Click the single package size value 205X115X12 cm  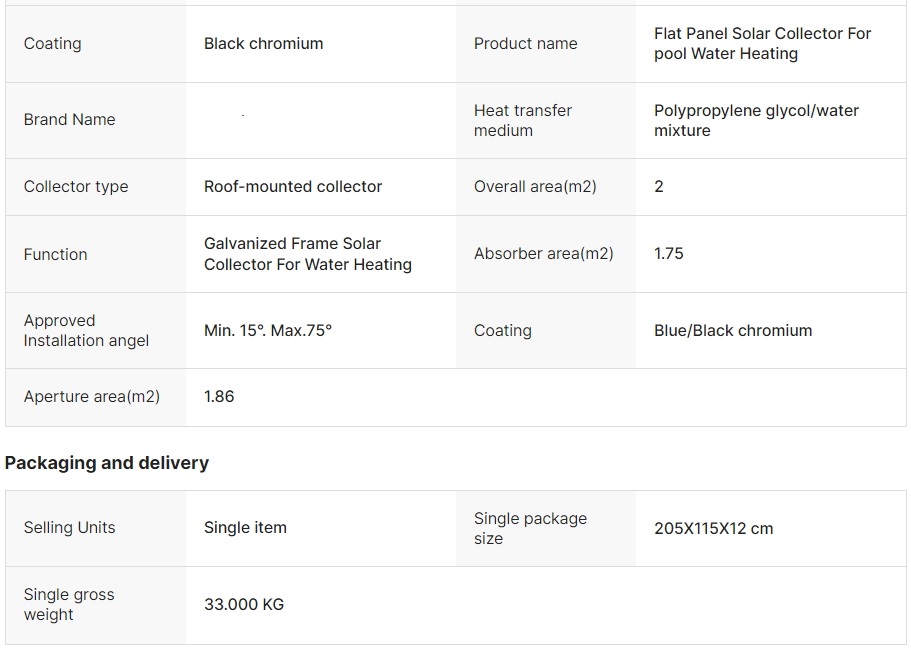pyautogui.click(x=713, y=529)
